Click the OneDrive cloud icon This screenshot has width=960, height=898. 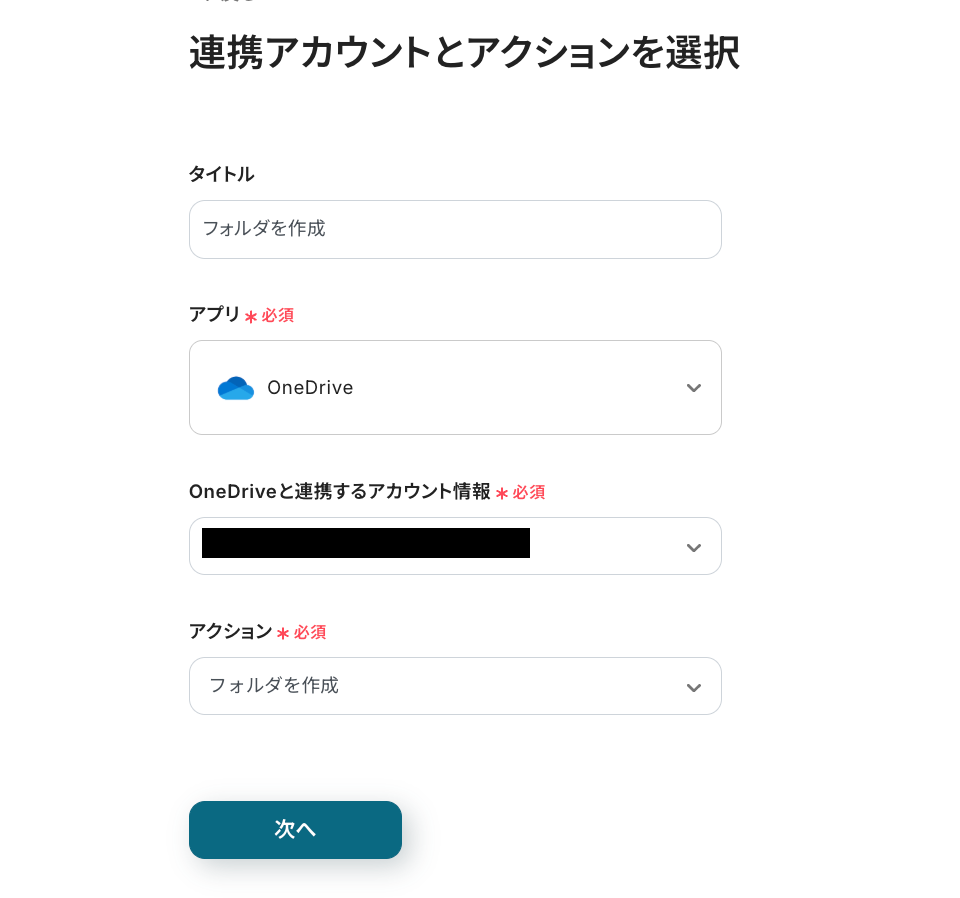click(236, 388)
